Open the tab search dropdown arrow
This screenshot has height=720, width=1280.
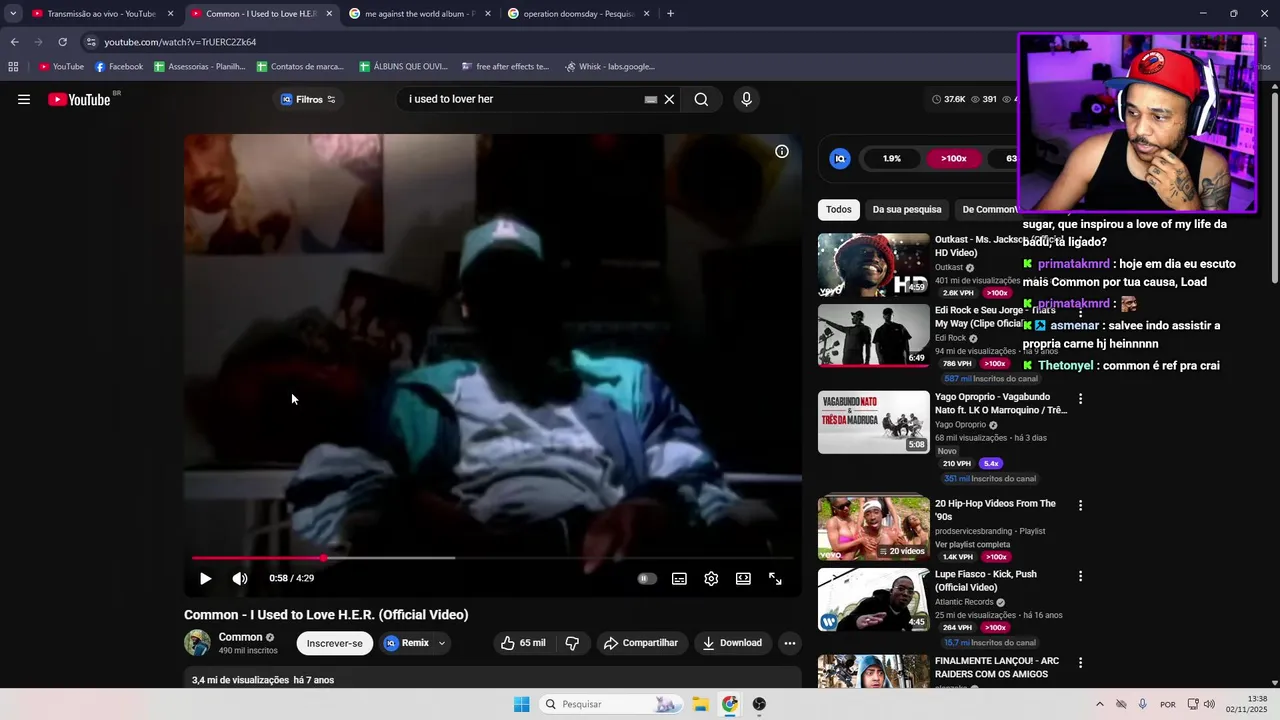pos(12,14)
